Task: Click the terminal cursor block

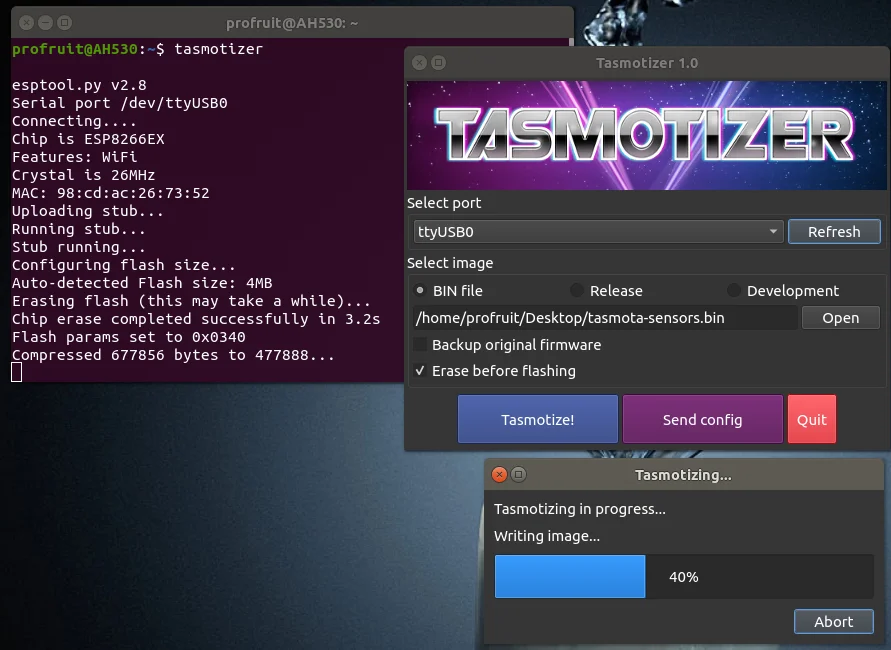Action: tap(16, 373)
